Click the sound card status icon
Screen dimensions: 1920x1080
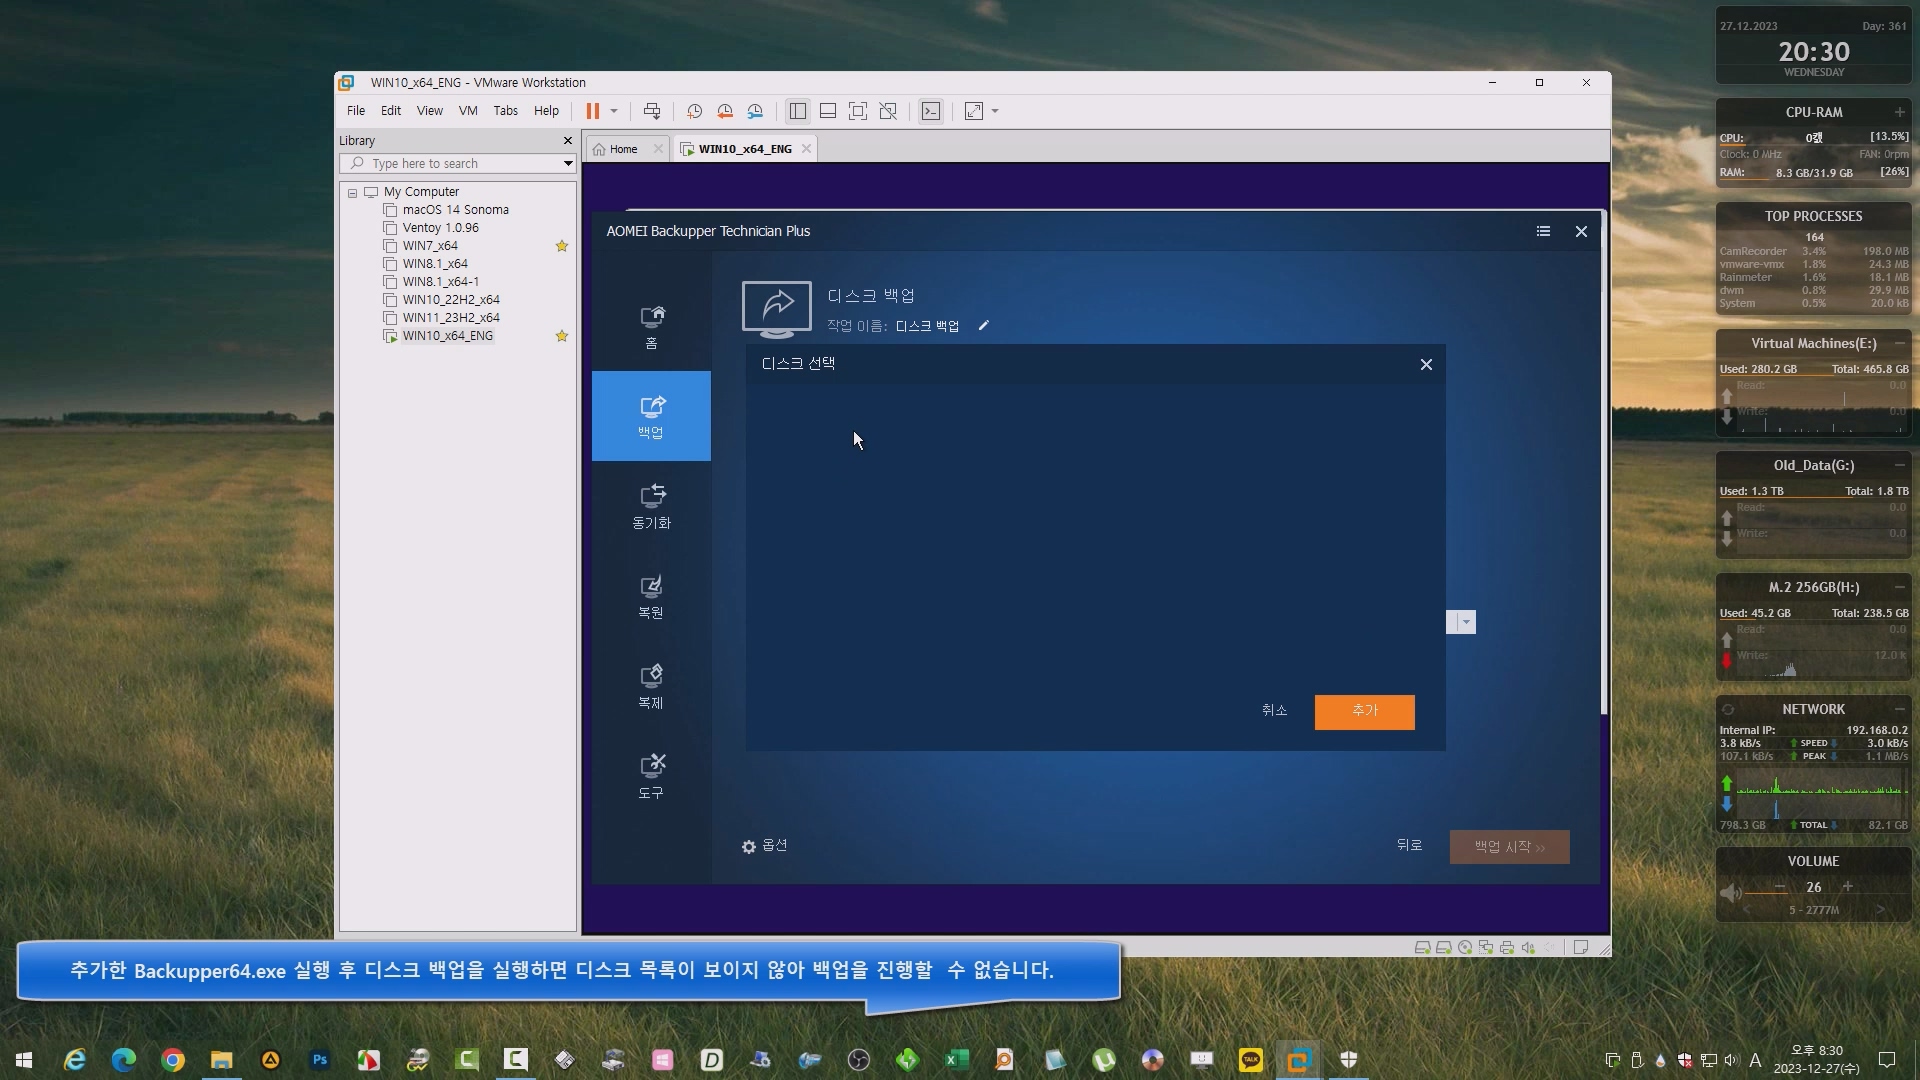1528,947
